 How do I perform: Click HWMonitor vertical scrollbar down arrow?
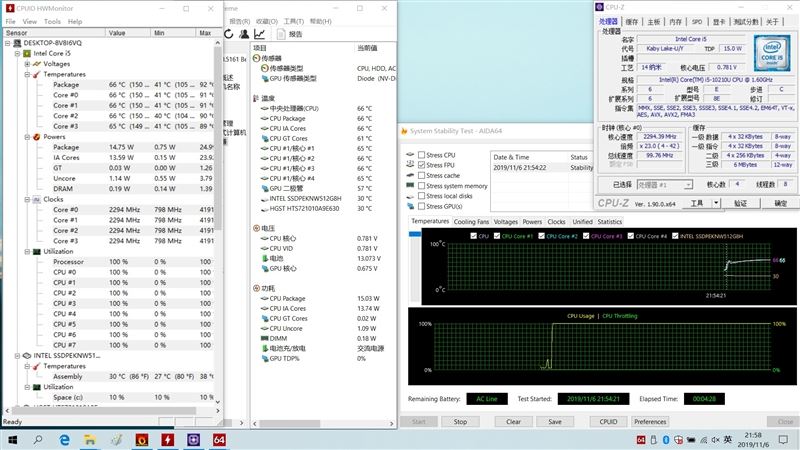[218, 402]
